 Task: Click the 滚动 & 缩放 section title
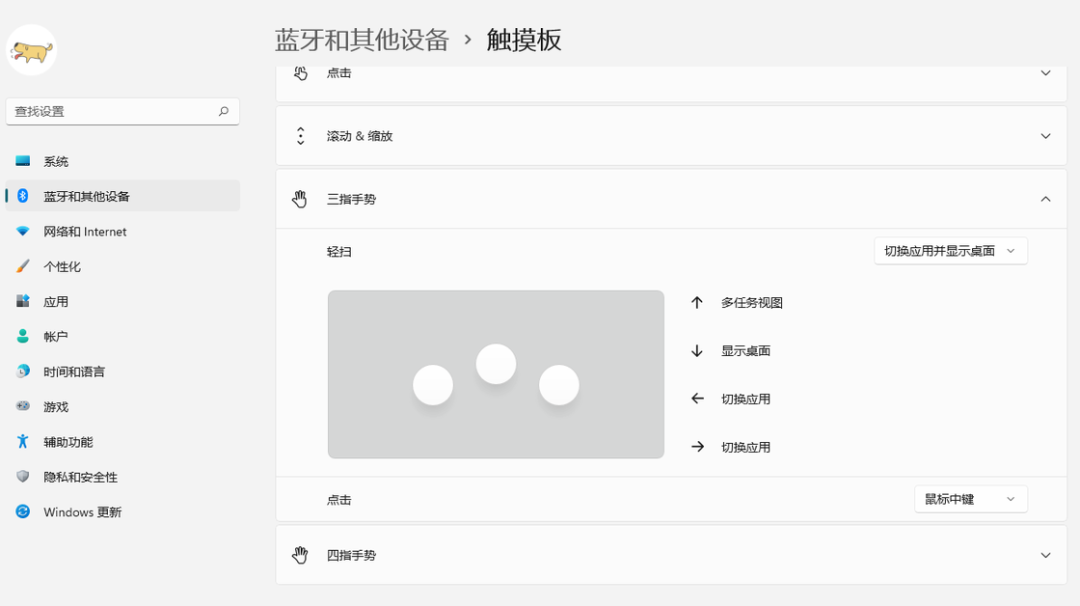pos(360,136)
